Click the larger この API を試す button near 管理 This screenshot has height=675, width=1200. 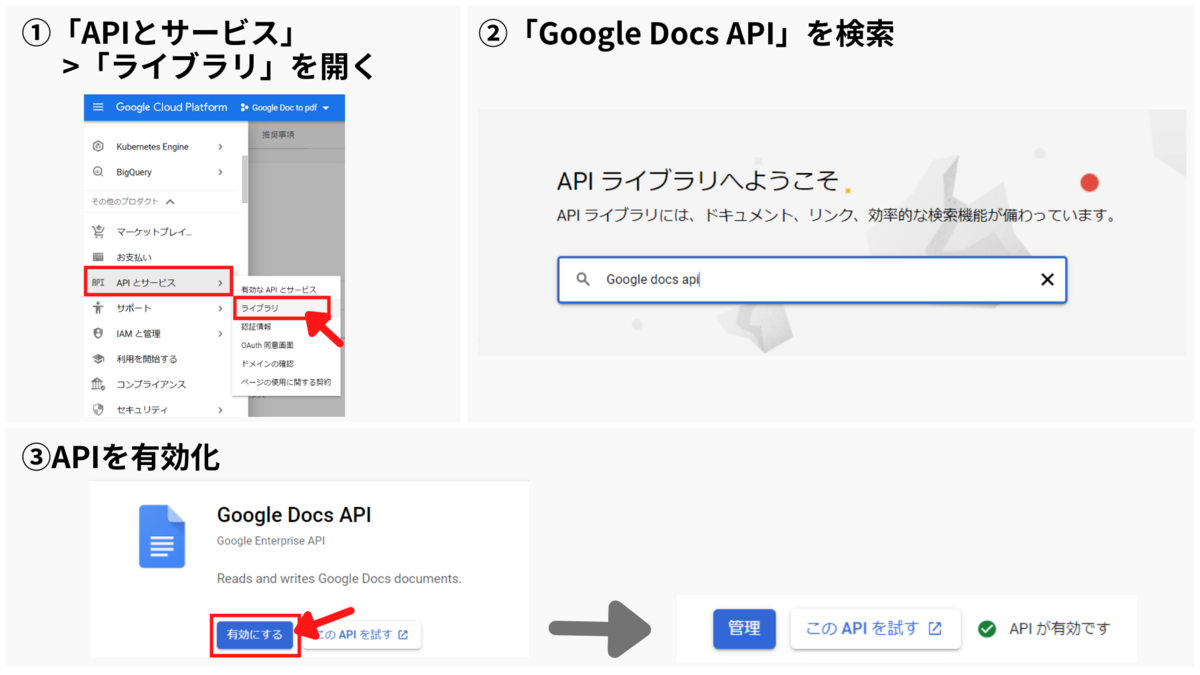pos(875,629)
